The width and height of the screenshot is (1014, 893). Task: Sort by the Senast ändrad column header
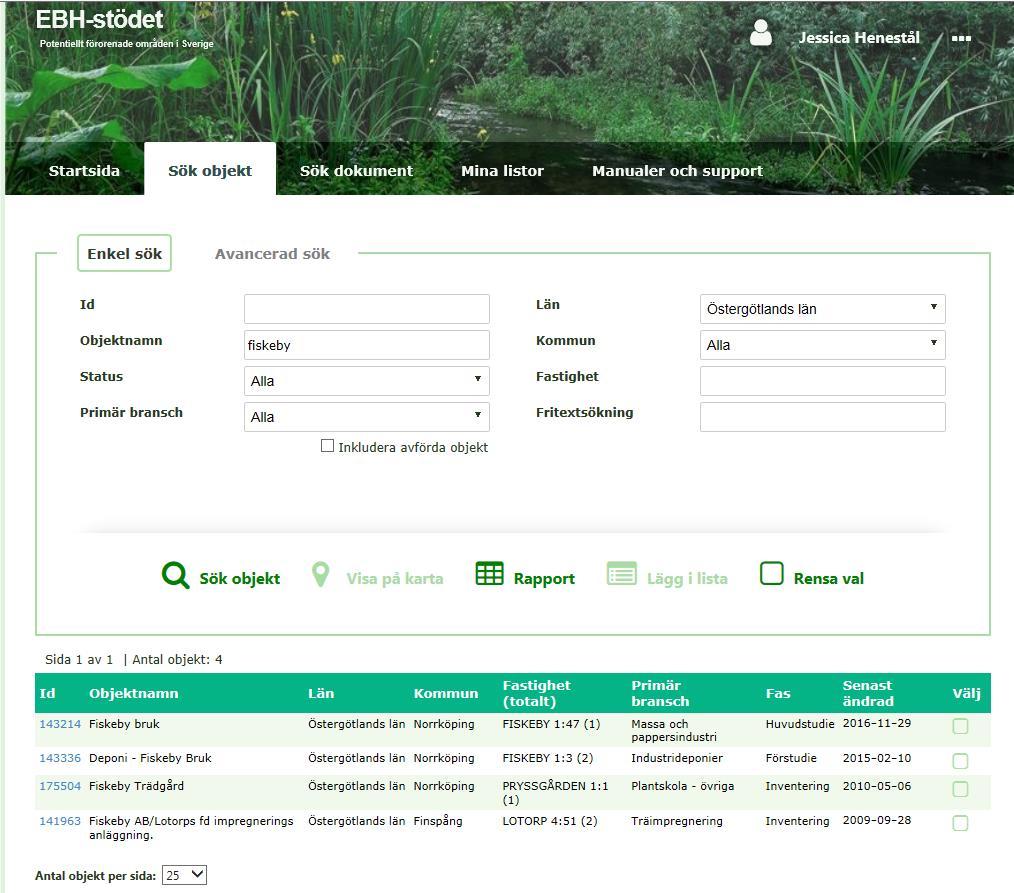[868, 693]
